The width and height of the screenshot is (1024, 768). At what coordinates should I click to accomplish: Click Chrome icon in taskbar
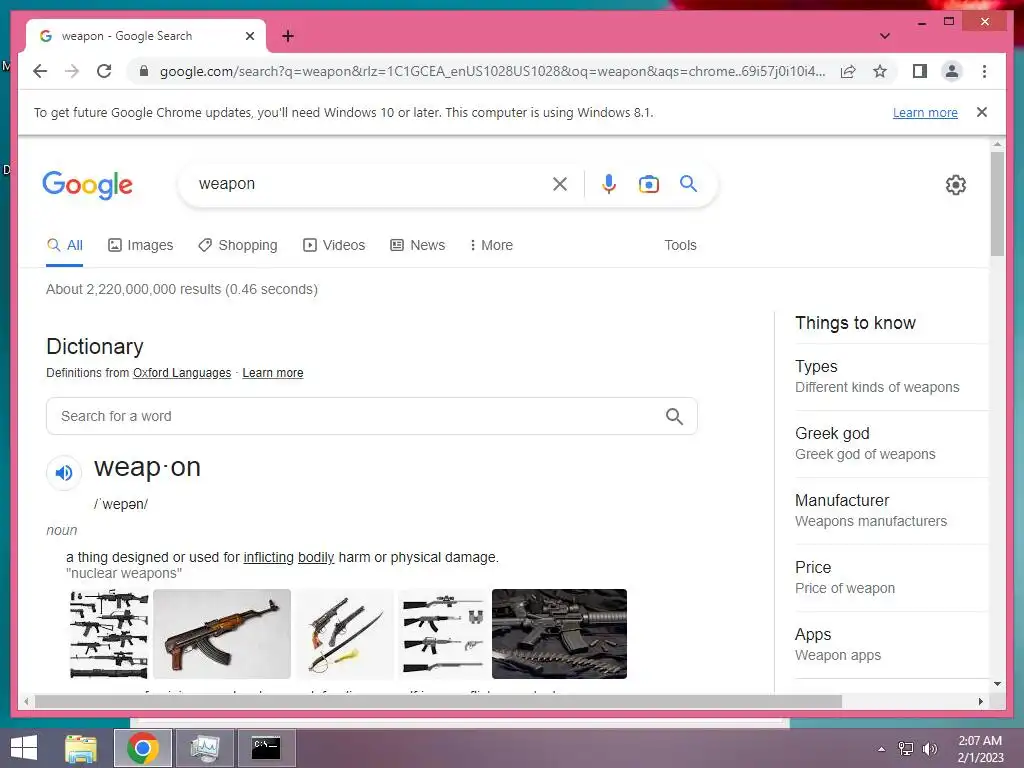(143, 748)
